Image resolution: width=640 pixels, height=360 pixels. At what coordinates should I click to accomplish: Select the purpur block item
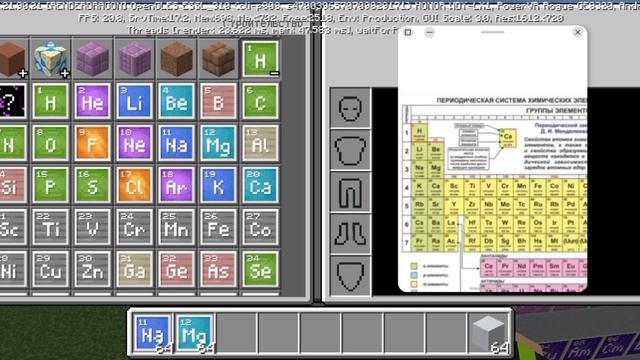92,59
